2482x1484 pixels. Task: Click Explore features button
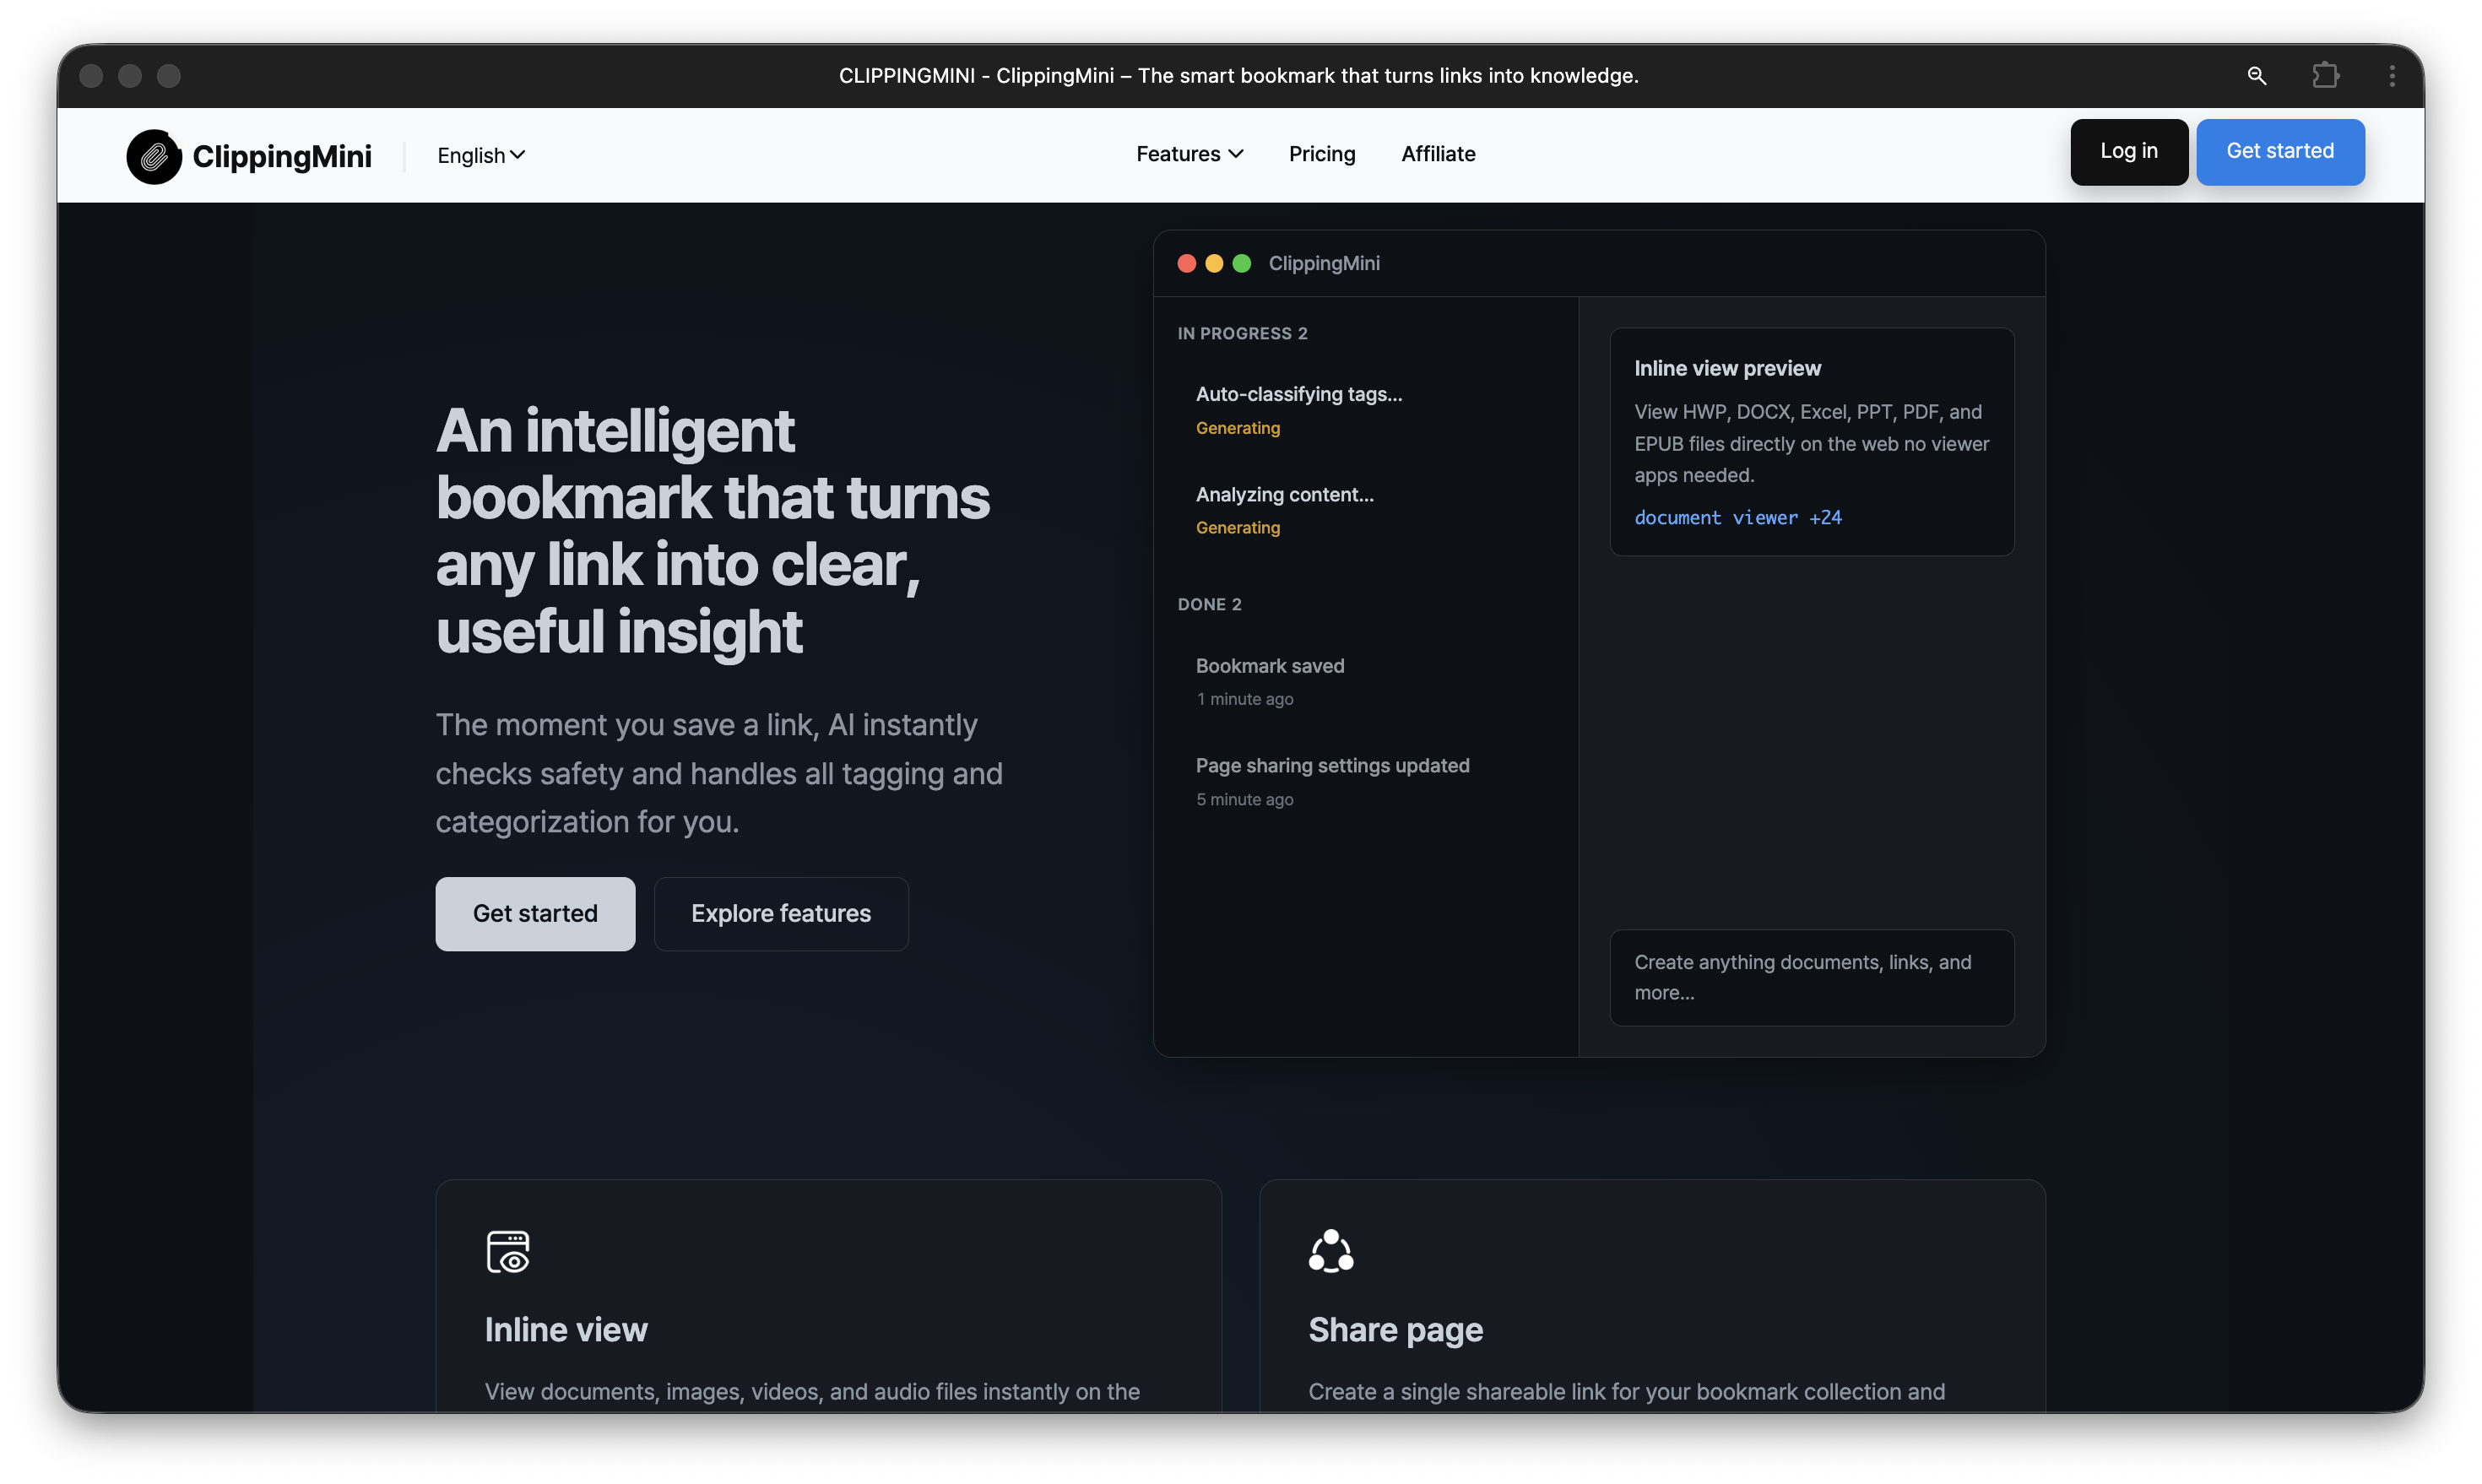[780, 913]
